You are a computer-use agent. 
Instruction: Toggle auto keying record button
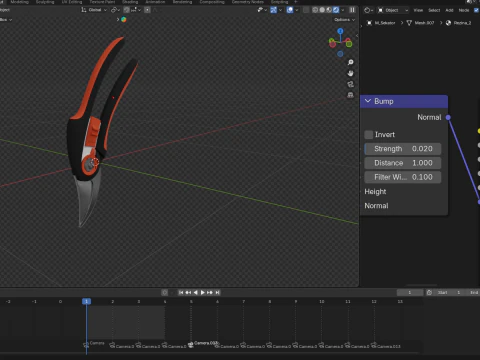(x=165, y=292)
